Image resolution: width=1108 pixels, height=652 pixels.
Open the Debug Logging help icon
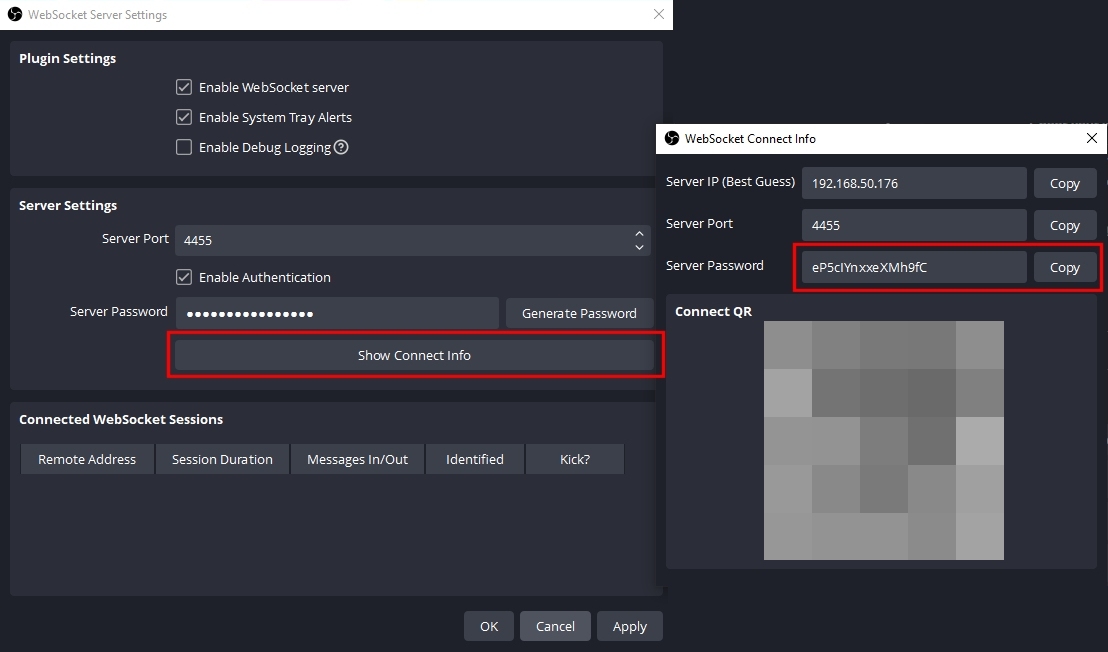[341, 147]
